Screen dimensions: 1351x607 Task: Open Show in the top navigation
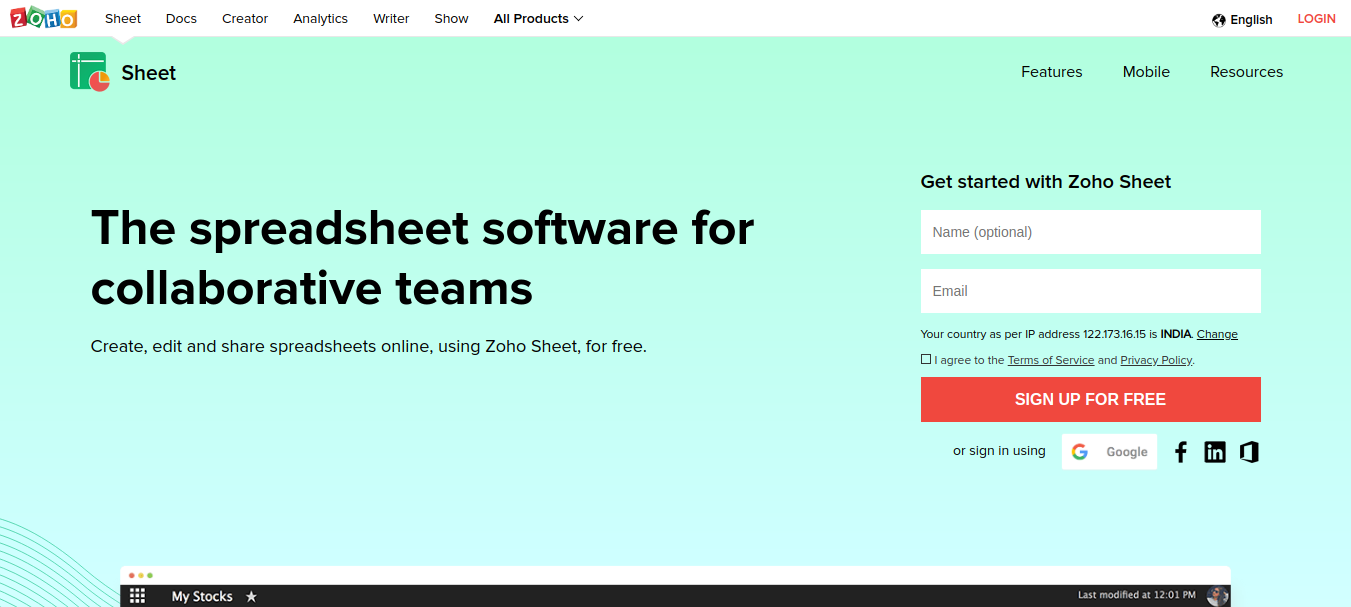pyautogui.click(x=451, y=19)
